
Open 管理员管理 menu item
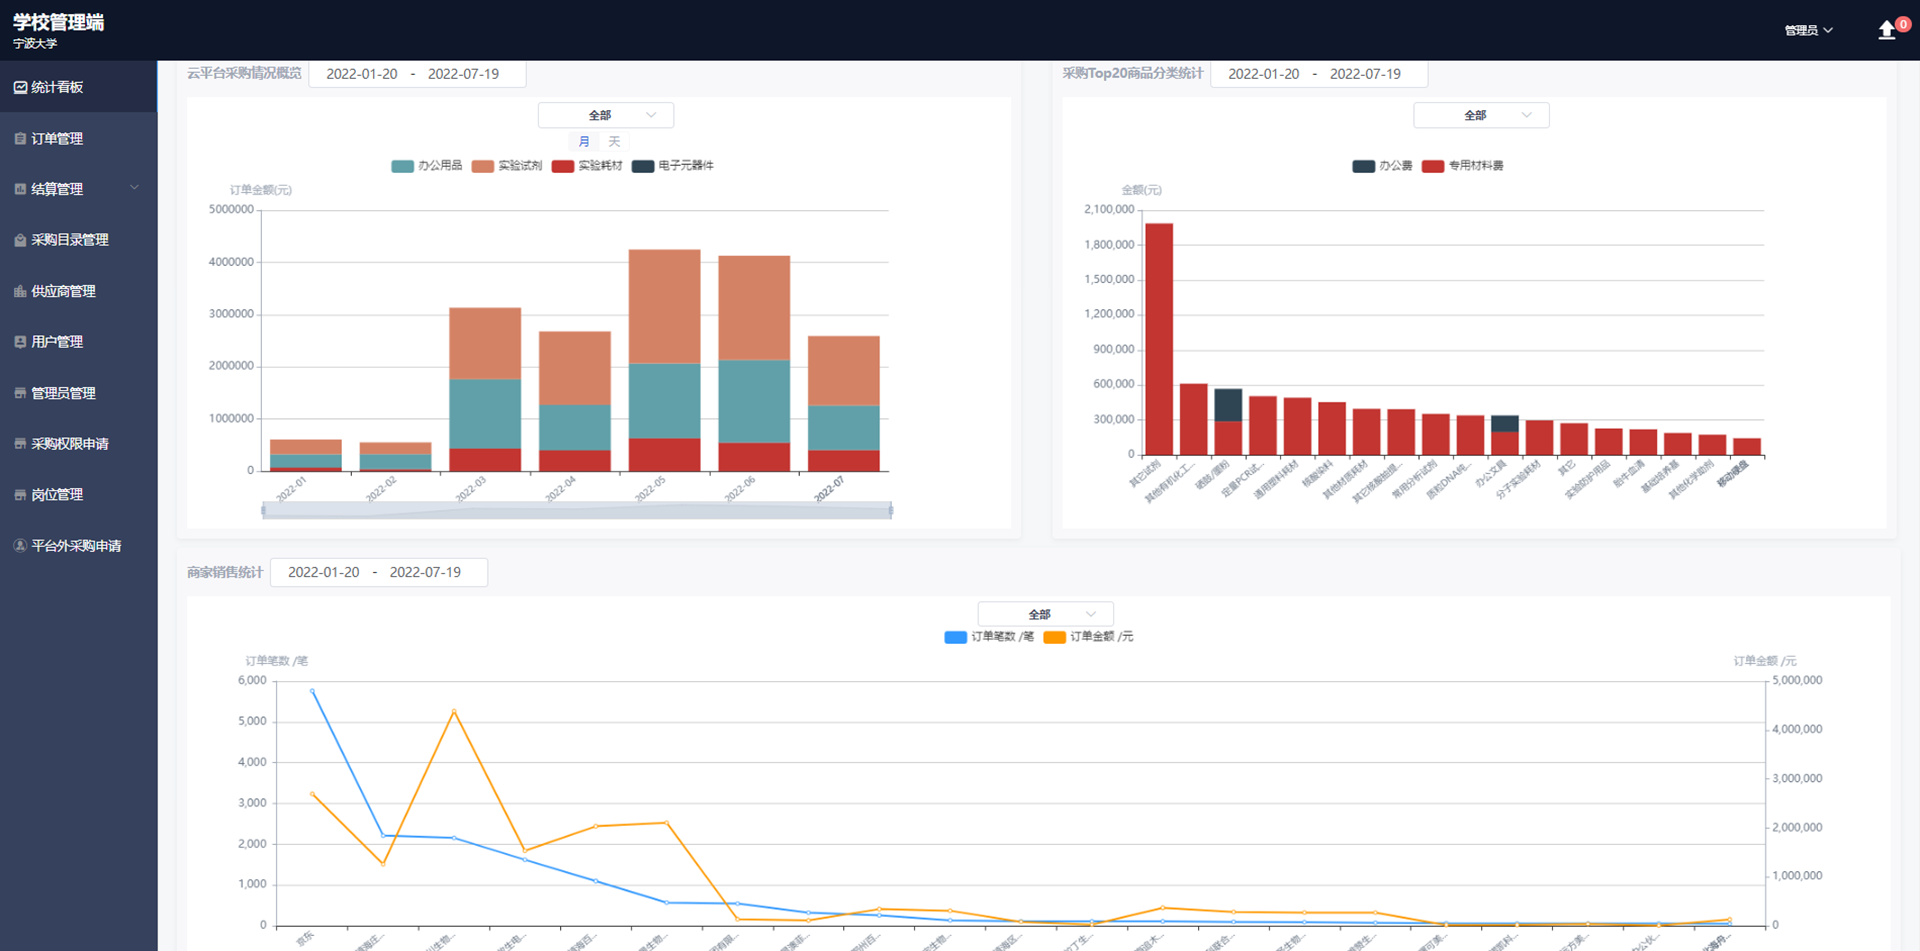[63, 393]
